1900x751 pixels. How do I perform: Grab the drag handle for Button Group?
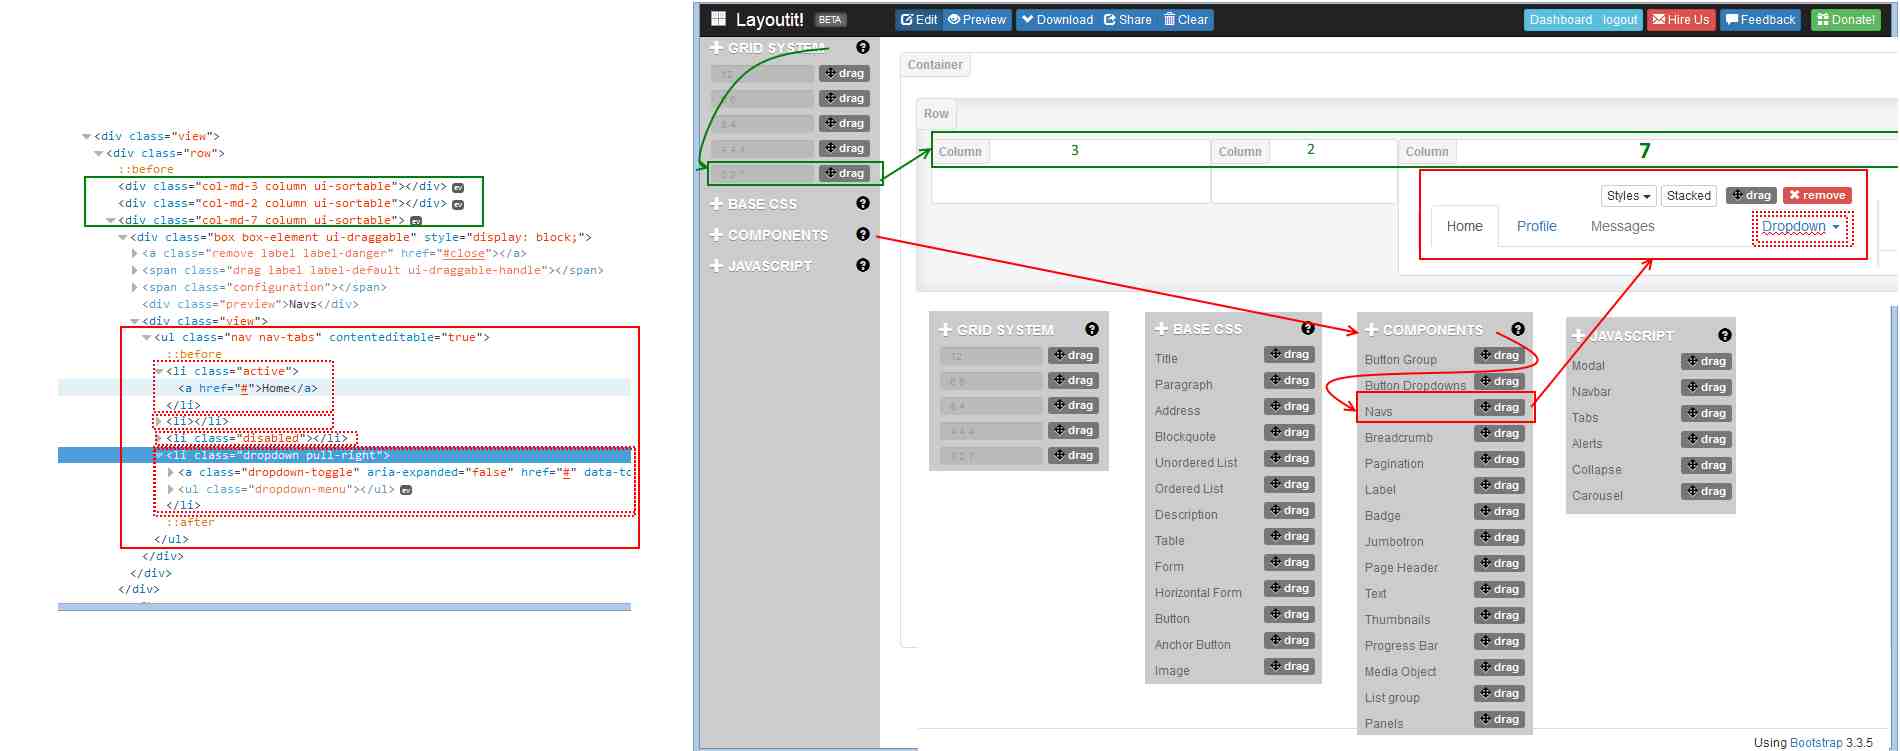pos(1499,355)
